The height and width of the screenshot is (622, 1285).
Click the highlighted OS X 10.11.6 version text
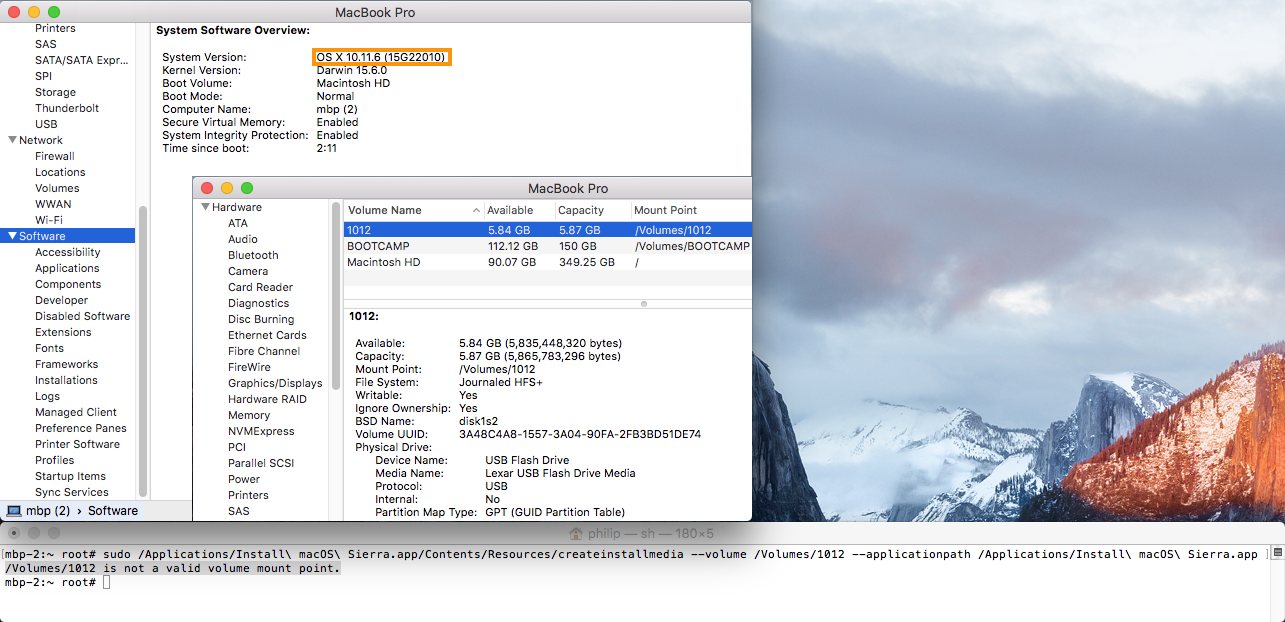click(381, 57)
